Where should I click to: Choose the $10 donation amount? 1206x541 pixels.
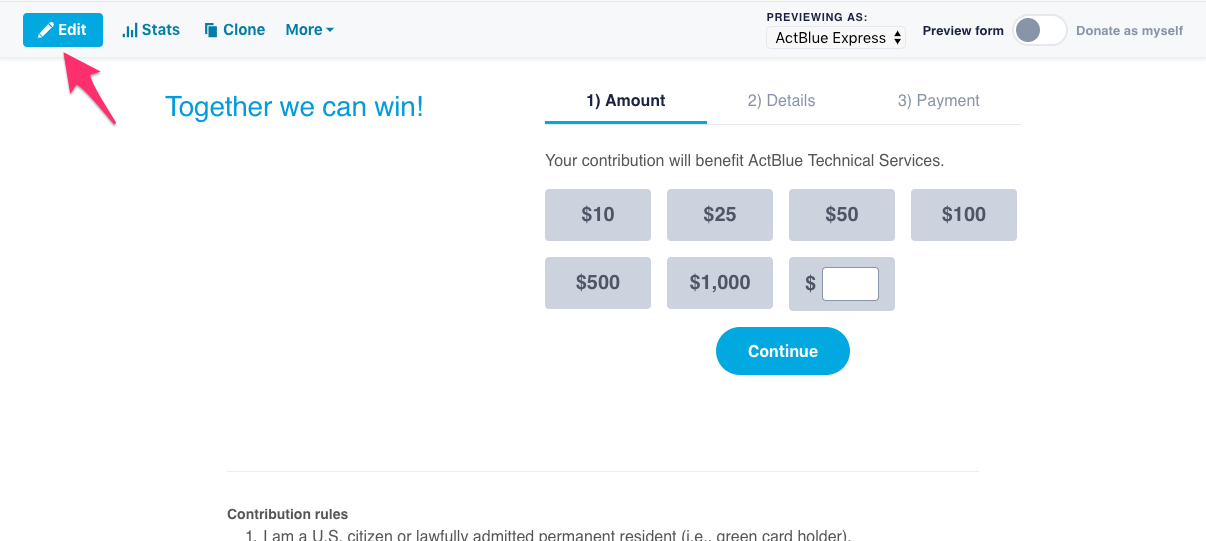point(598,215)
